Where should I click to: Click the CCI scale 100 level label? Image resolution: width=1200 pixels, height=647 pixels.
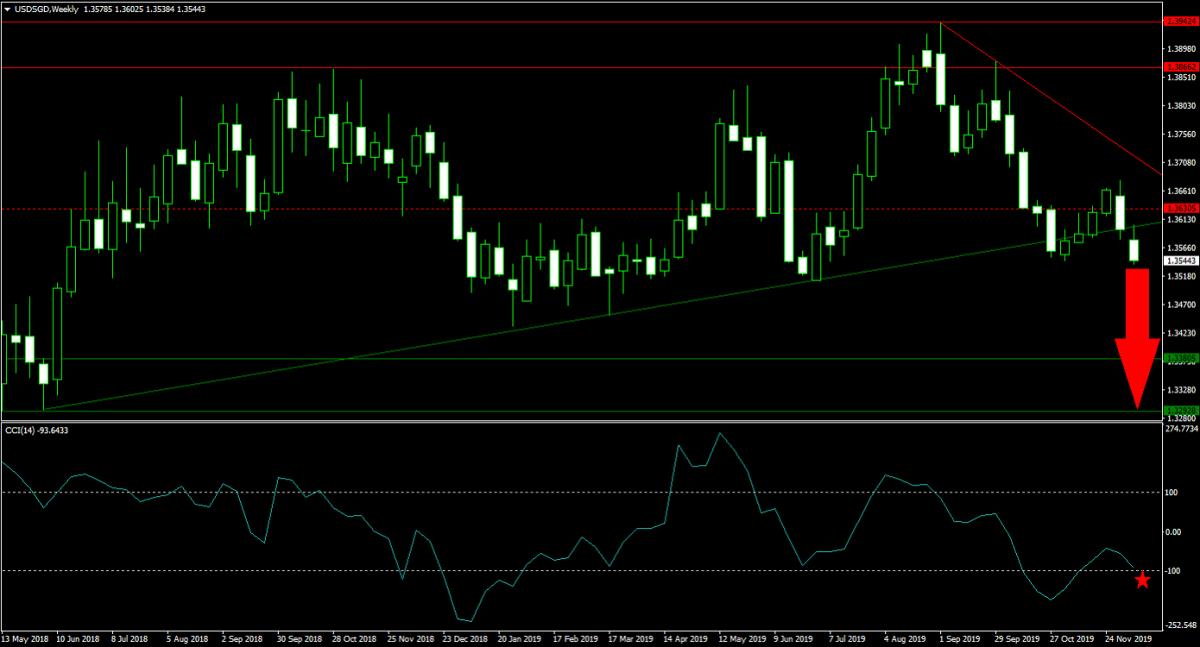pyautogui.click(x=1172, y=492)
